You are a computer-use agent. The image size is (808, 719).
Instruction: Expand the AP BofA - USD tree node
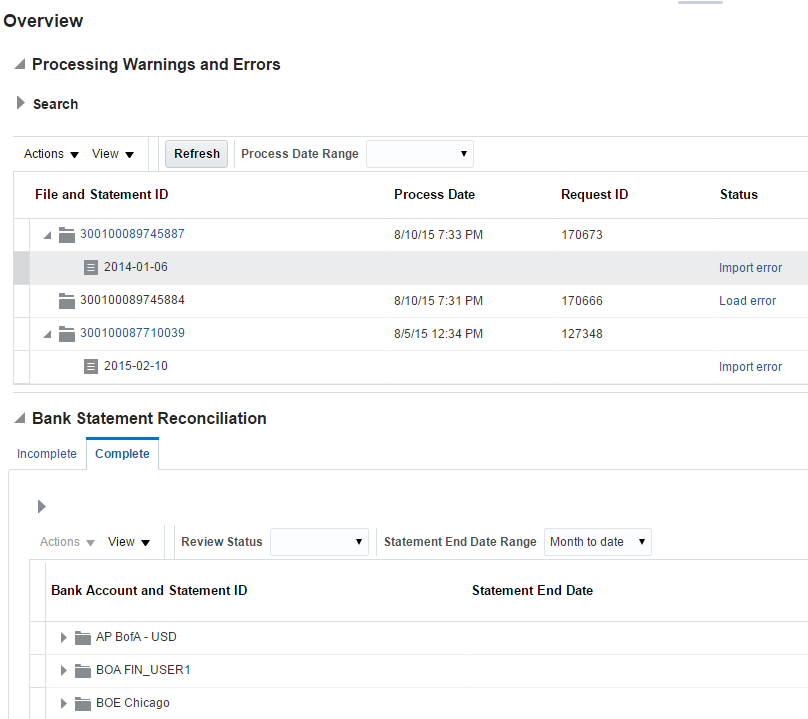(x=64, y=638)
